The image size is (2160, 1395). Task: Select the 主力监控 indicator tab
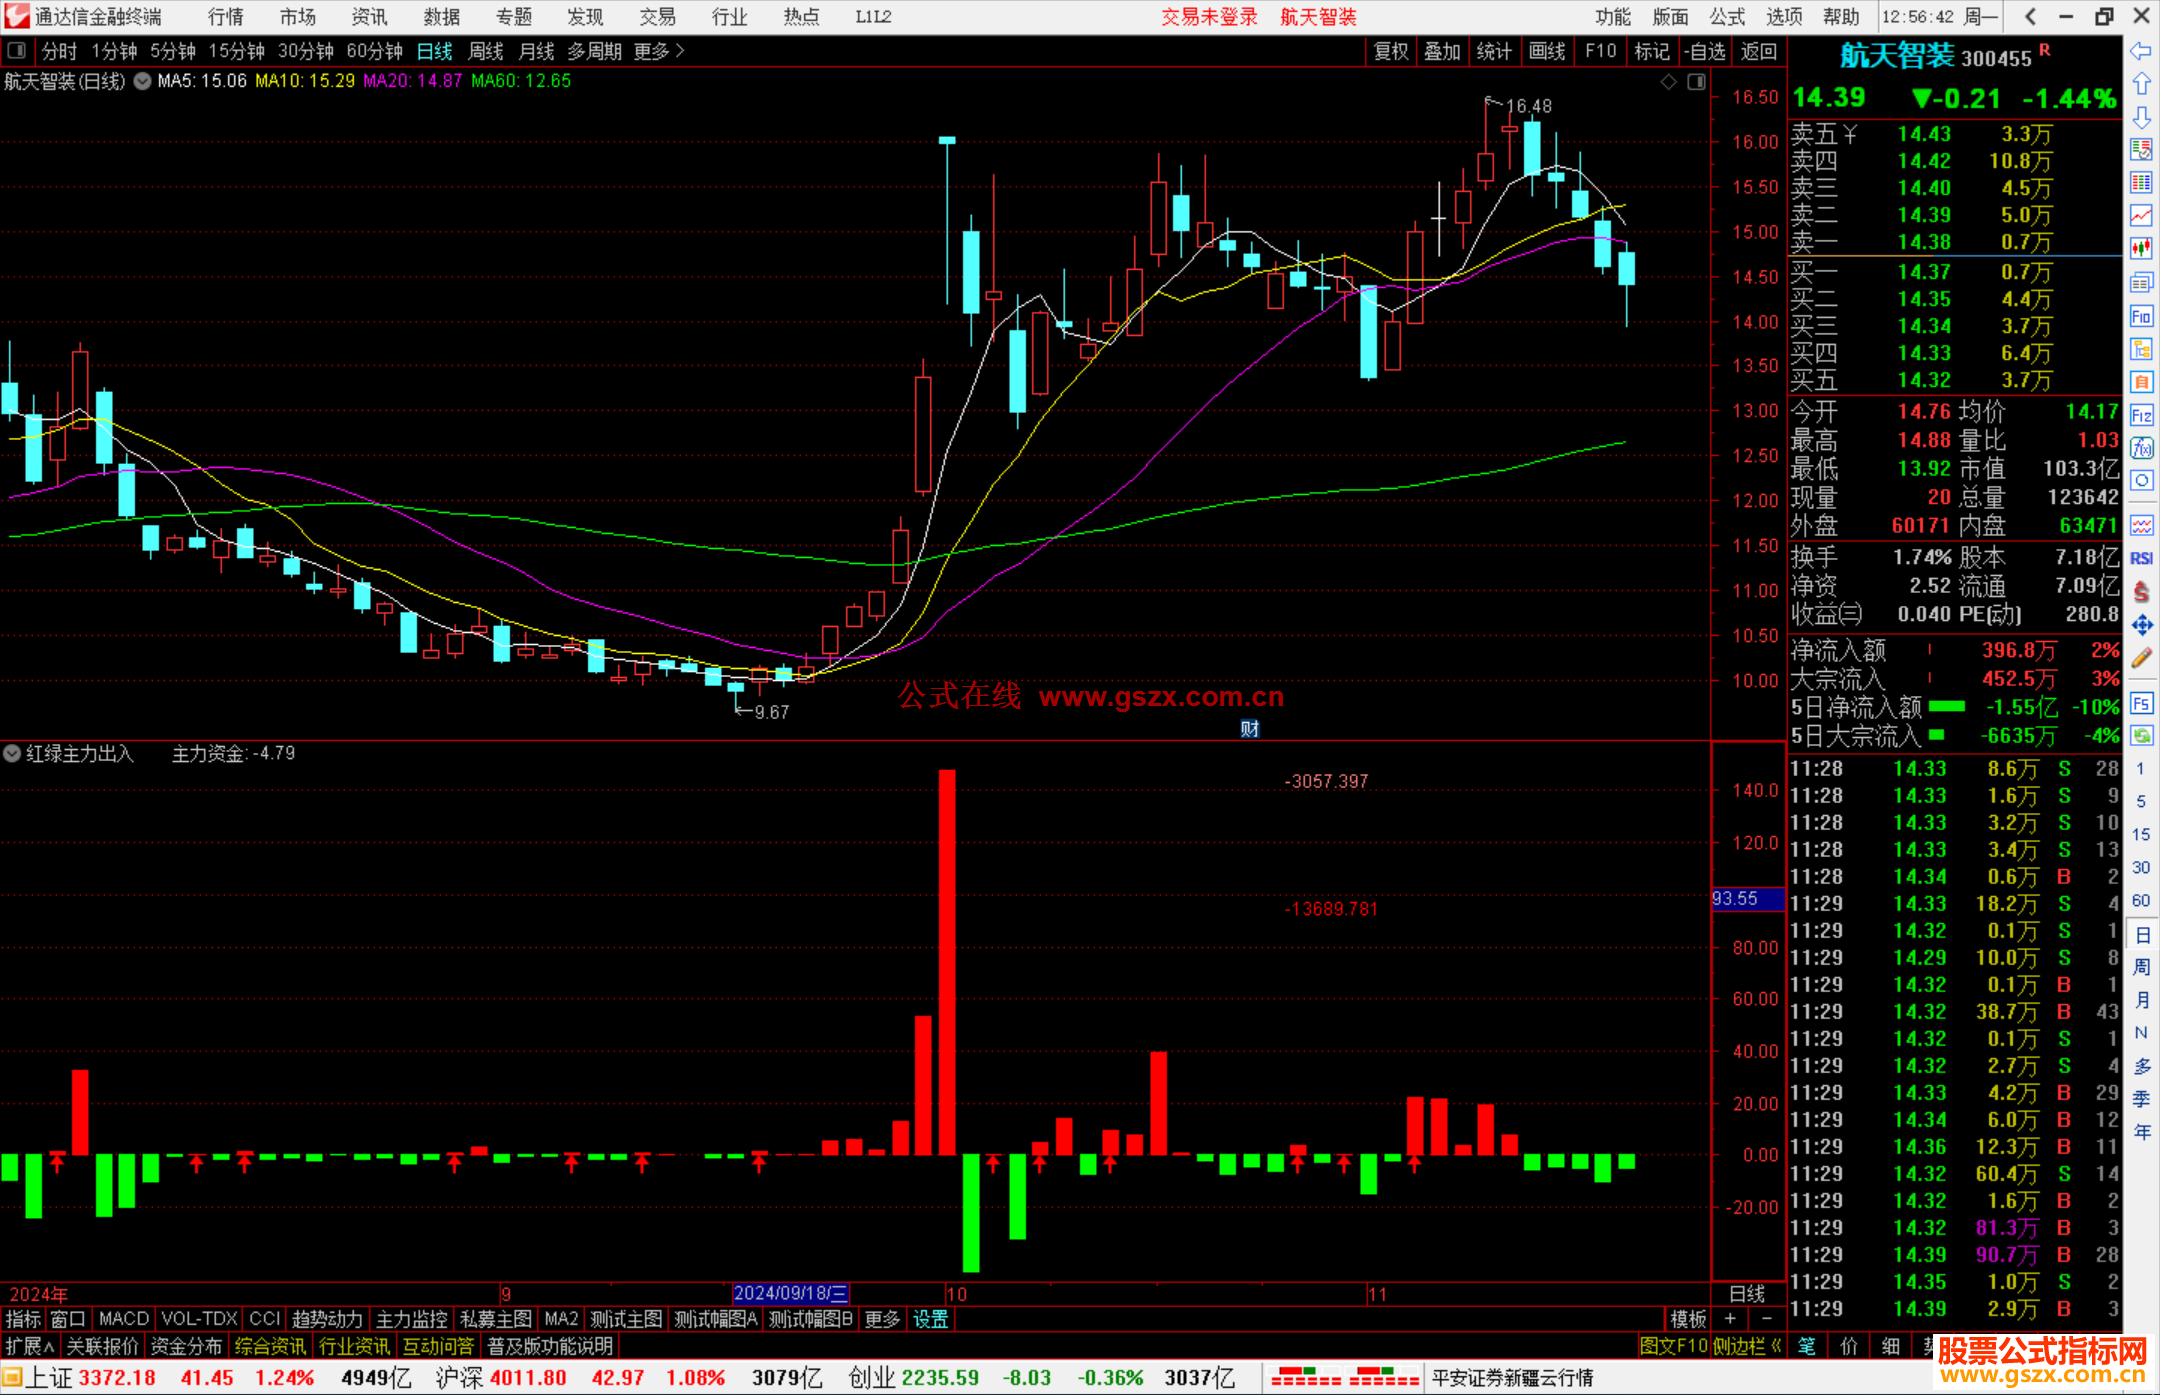click(x=411, y=1319)
